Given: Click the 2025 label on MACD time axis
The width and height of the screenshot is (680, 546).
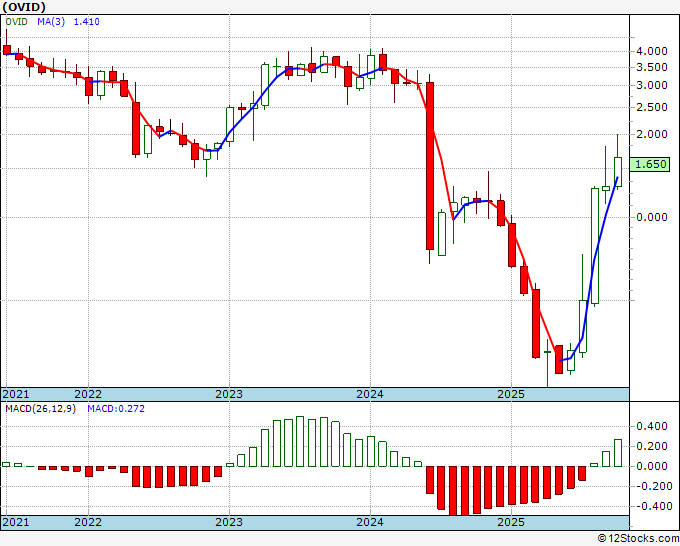Looking at the screenshot, I should coord(511,522).
